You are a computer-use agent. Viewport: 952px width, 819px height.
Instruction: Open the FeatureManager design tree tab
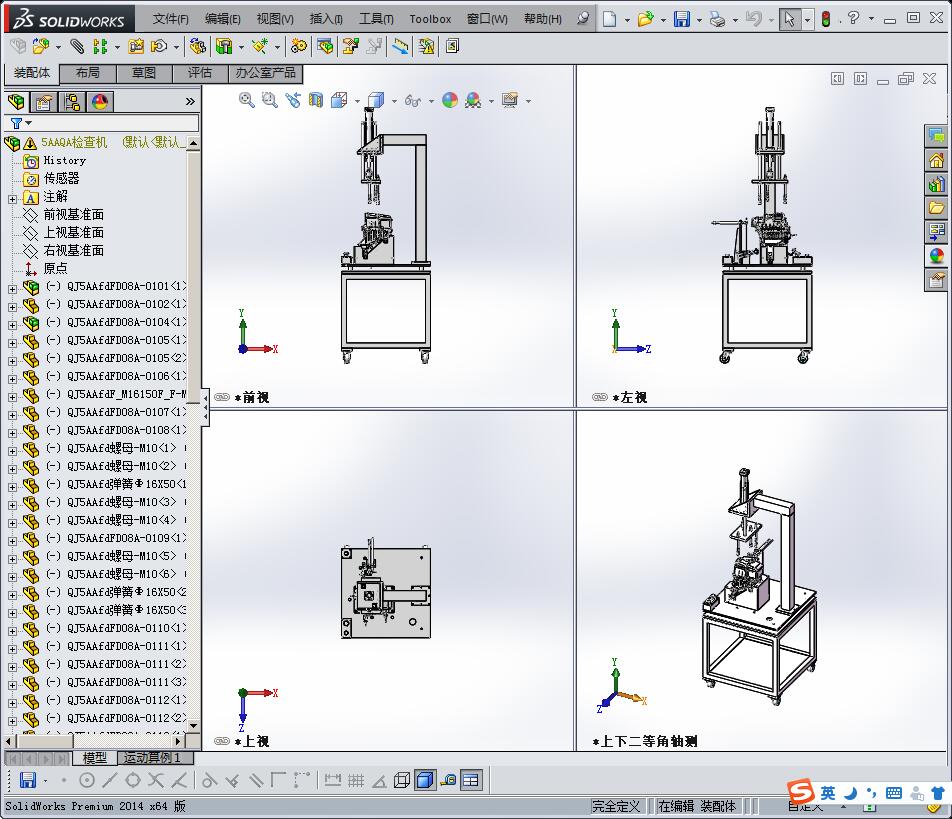pos(16,101)
